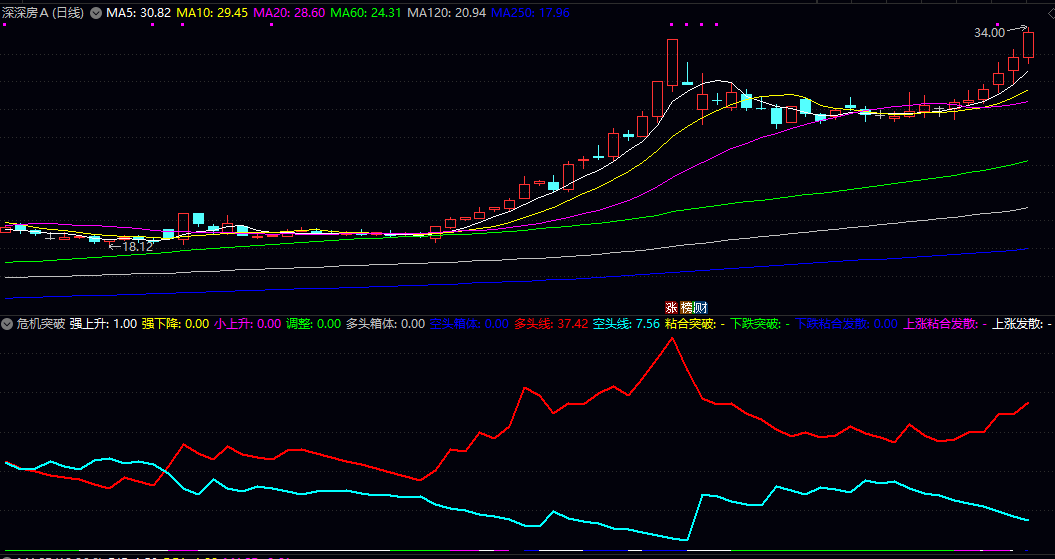
Task: Select the MA5 moving average label
Action: pyautogui.click(x=139, y=13)
